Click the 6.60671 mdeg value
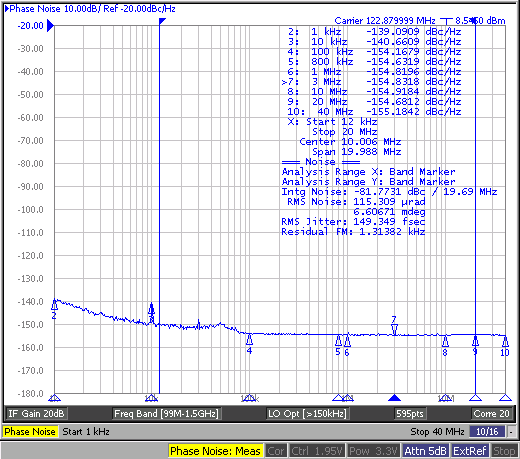520x459 pixels. point(389,212)
